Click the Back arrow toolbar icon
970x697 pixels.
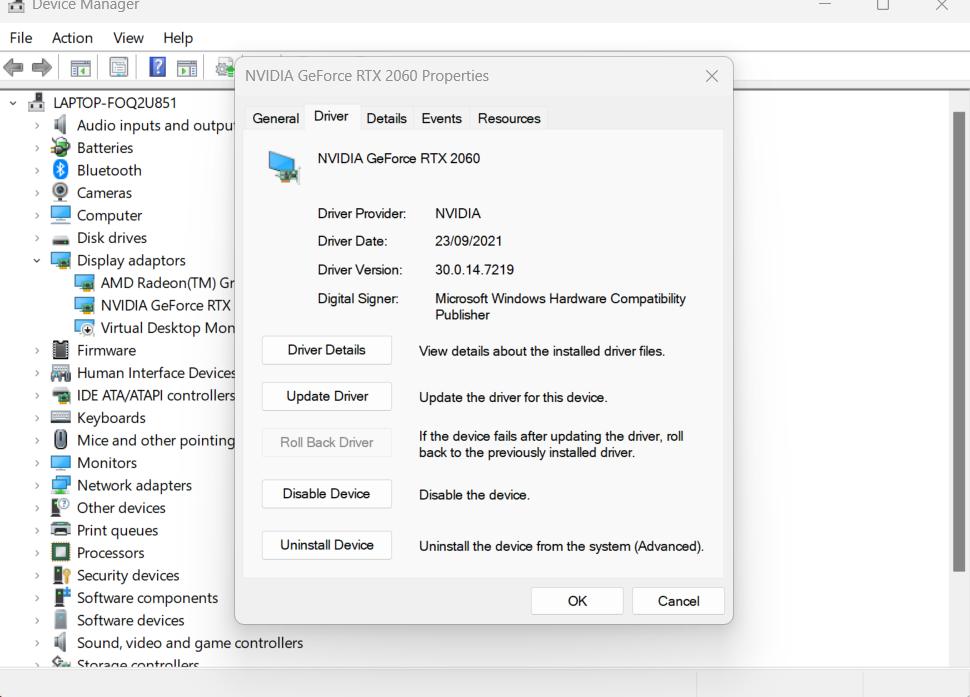14,68
